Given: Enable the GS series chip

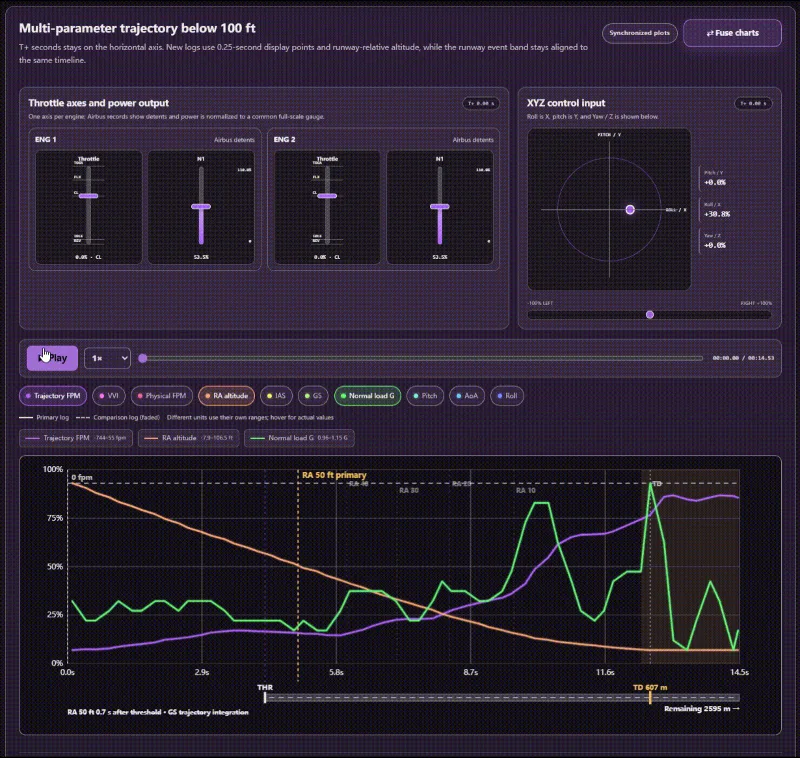Looking at the screenshot, I should click(313, 396).
